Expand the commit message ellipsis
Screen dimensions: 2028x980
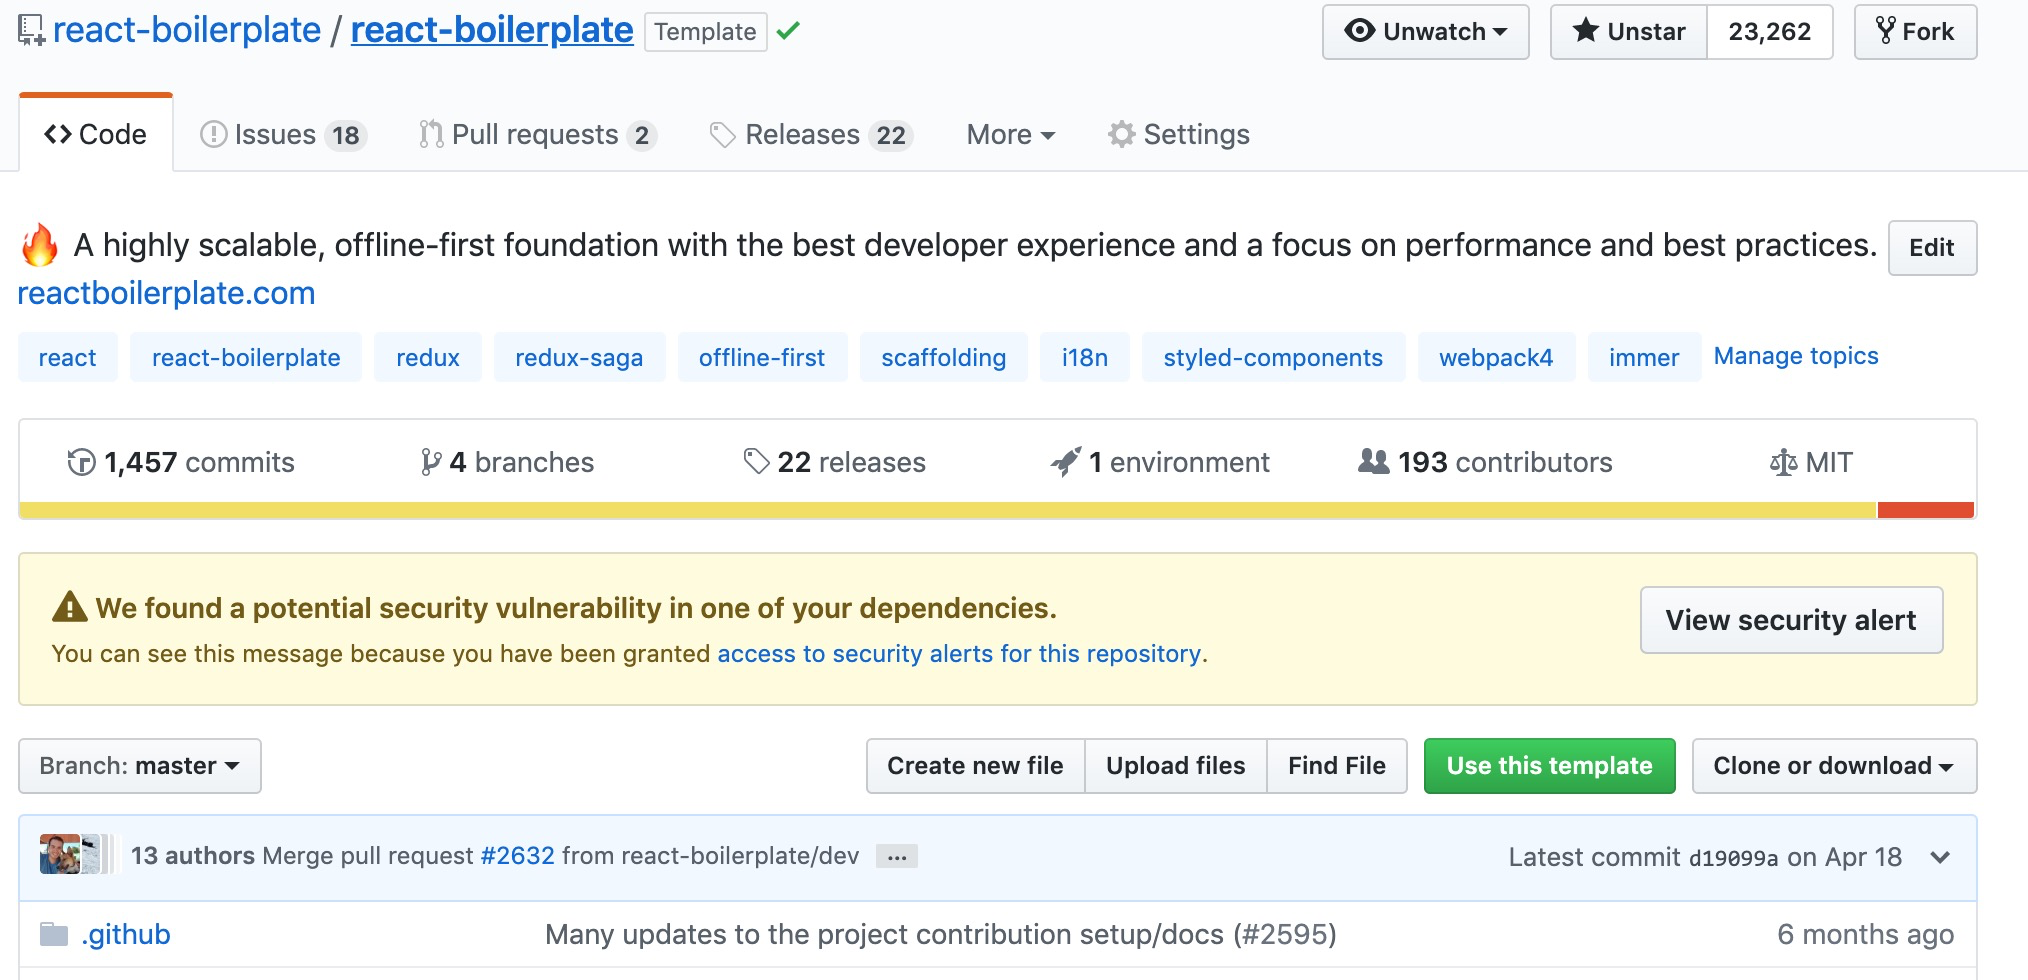point(897,857)
